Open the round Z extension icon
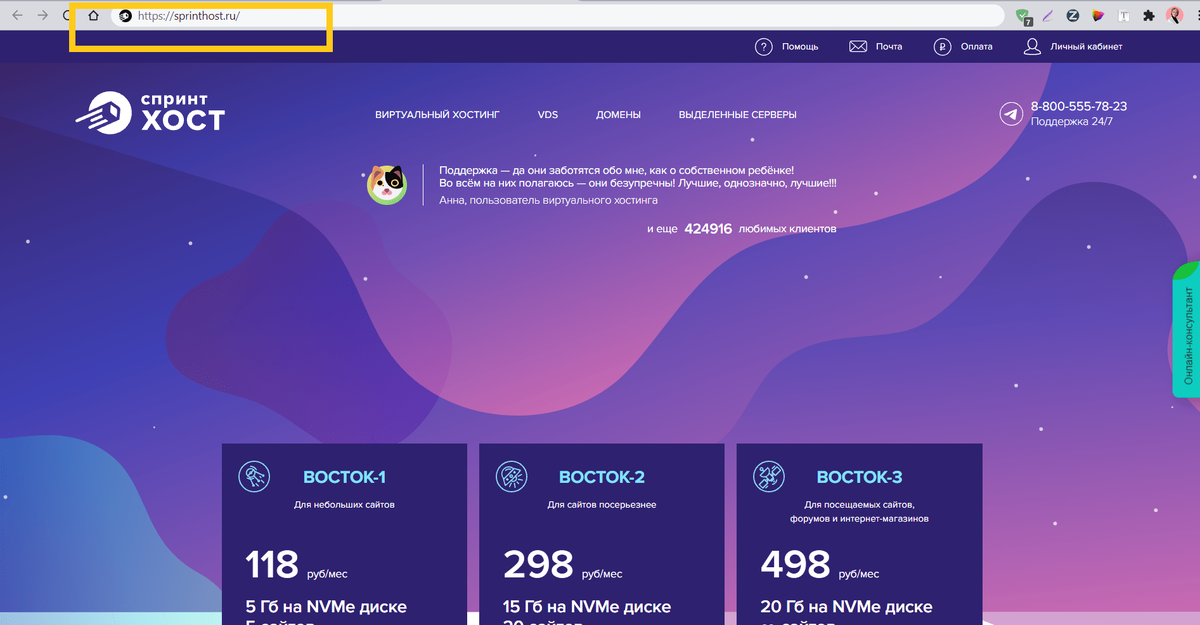Image resolution: width=1200 pixels, height=625 pixels. (x=1073, y=16)
